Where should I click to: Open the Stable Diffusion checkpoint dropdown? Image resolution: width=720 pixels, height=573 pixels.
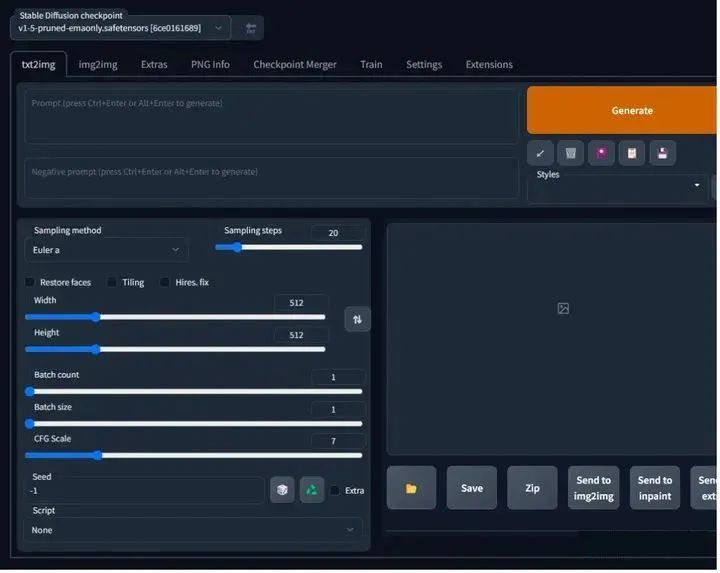coord(120,28)
